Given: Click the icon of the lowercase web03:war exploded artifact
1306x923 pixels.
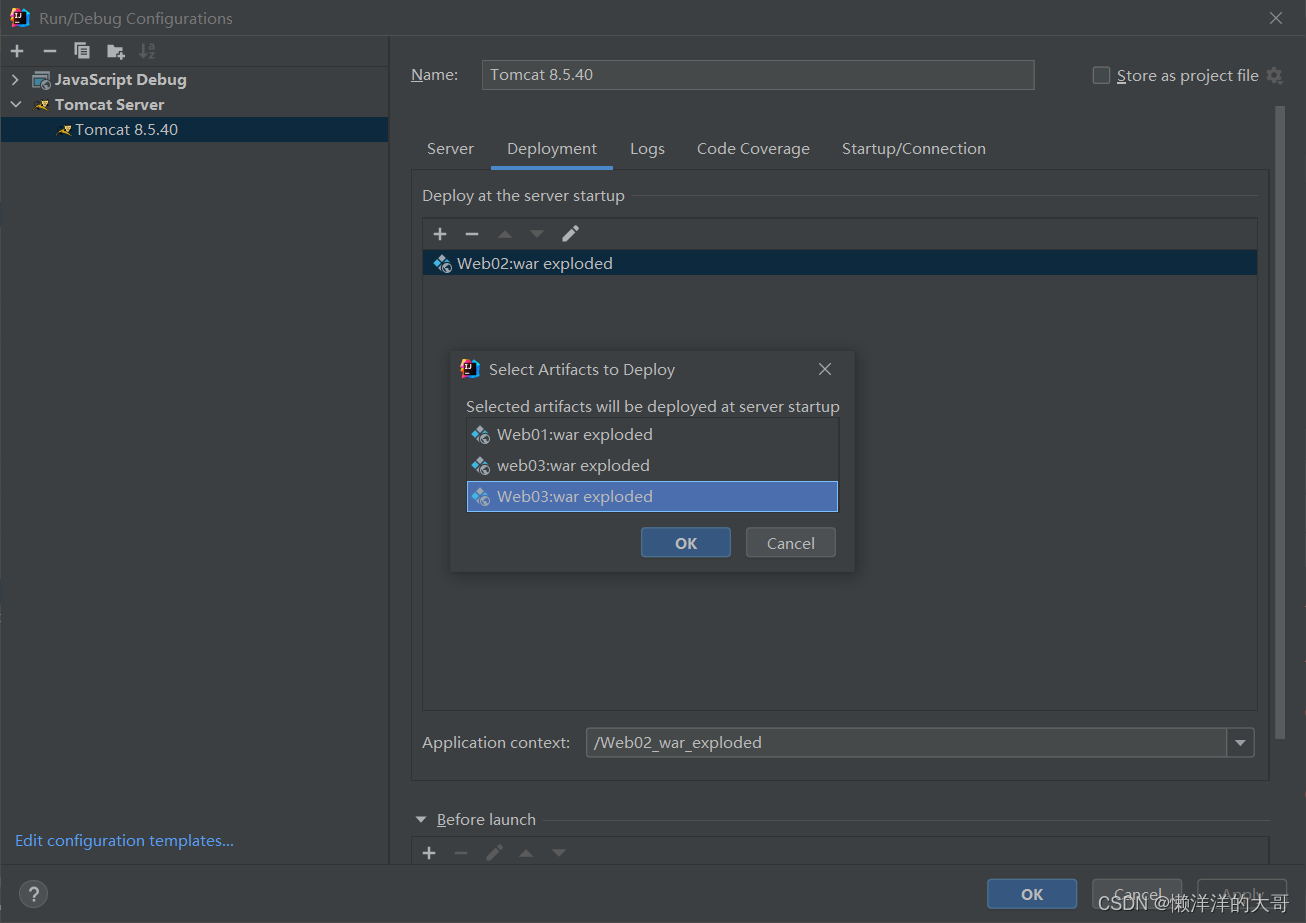Looking at the screenshot, I should coord(481,466).
